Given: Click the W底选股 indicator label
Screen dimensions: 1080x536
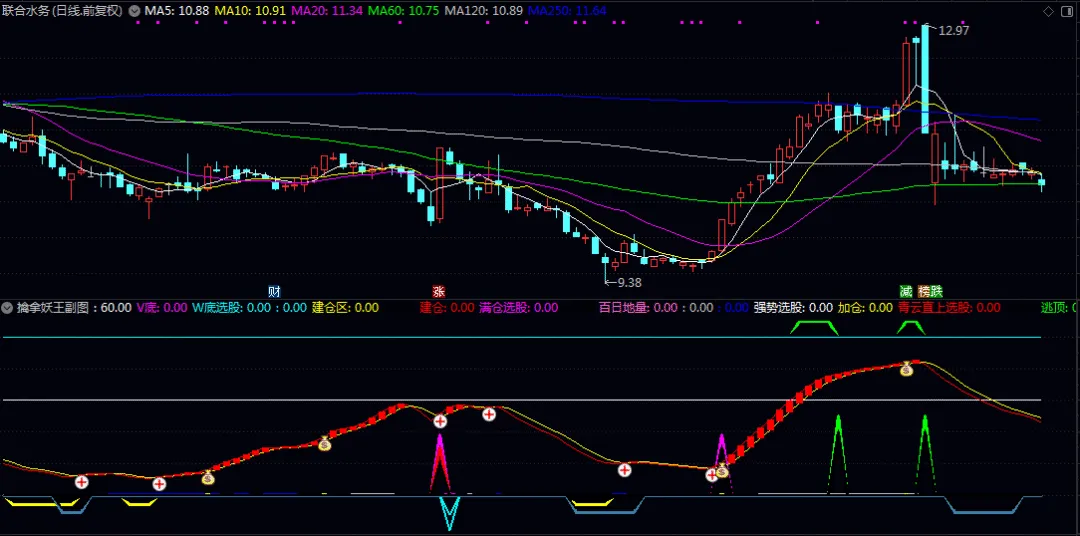Looking at the screenshot, I should pos(217,307).
